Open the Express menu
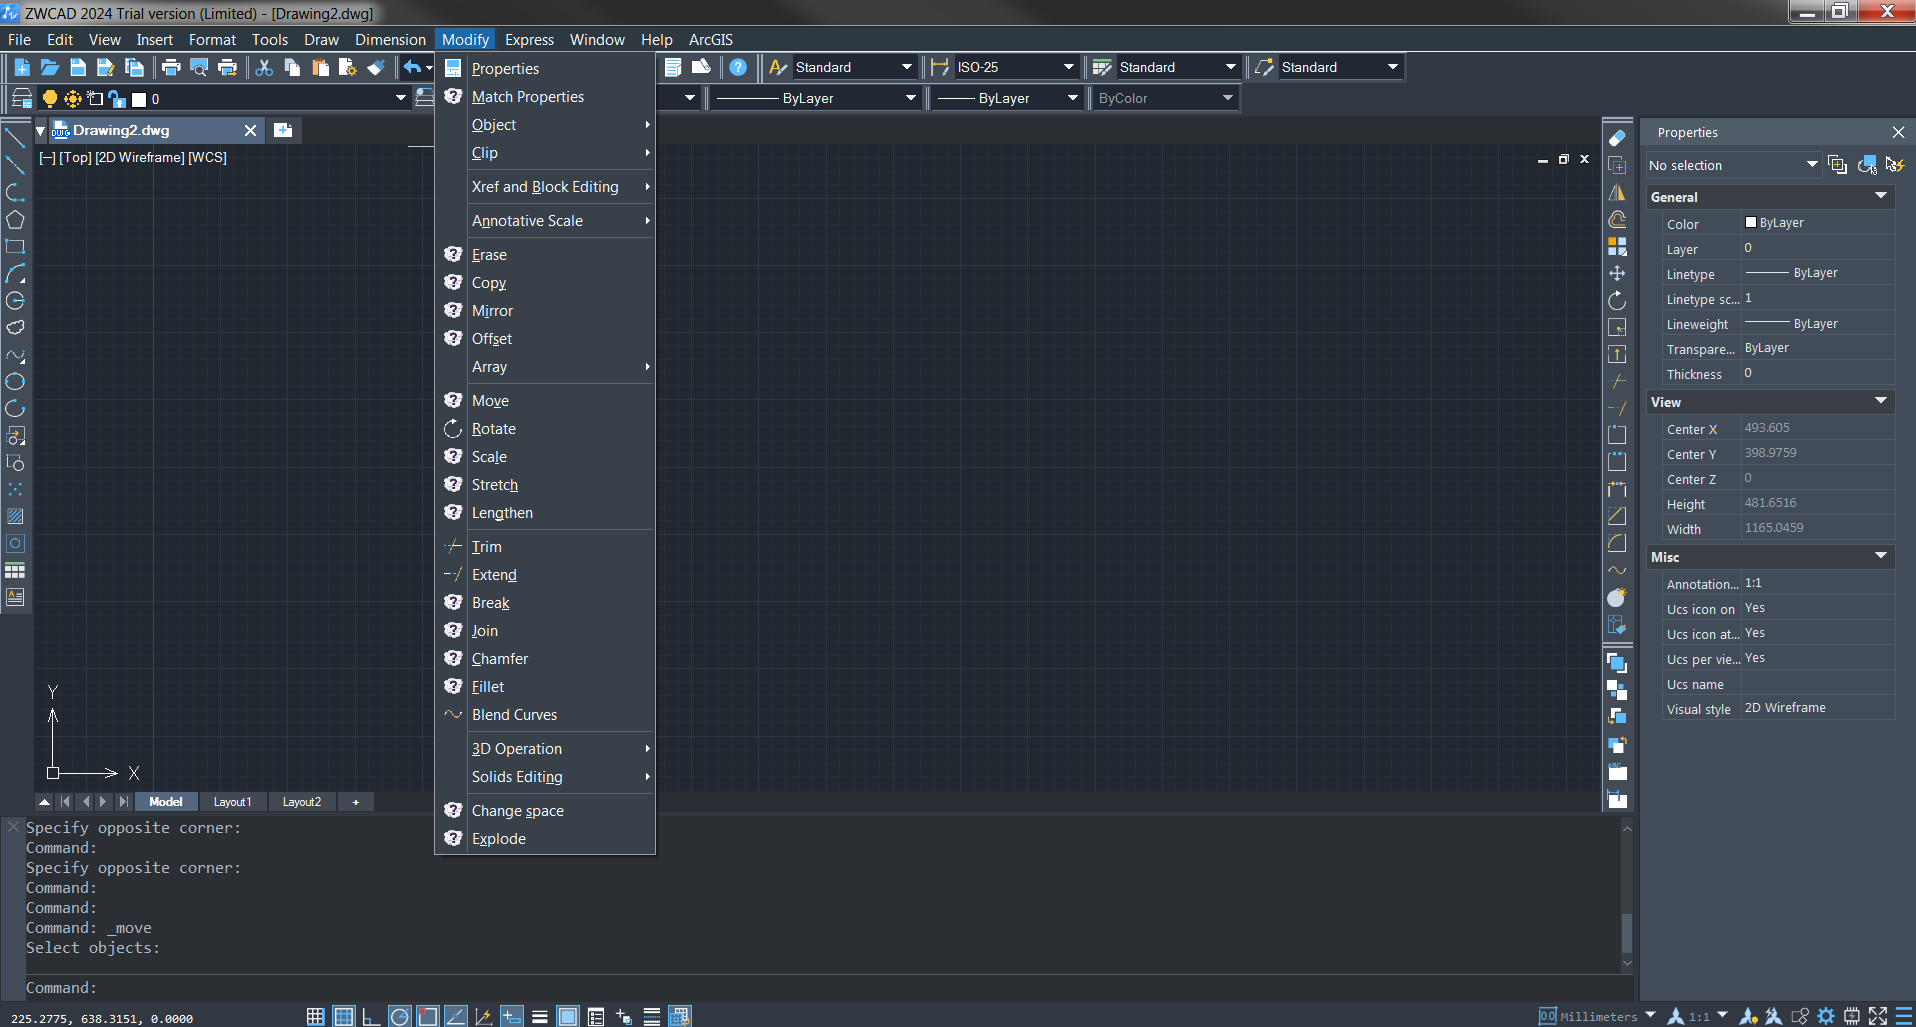The image size is (1916, 1027). pyautogui.click(x=529, y=40)
